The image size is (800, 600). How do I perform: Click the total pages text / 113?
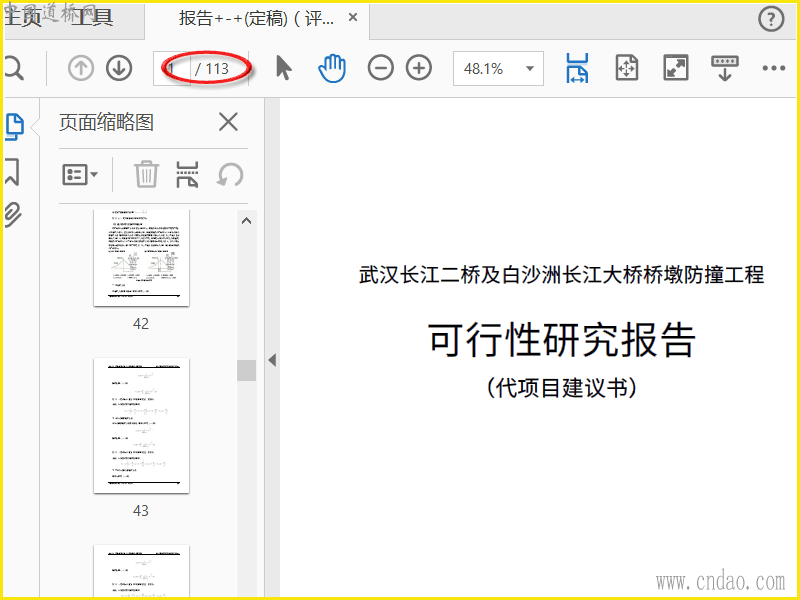[212, 68]
